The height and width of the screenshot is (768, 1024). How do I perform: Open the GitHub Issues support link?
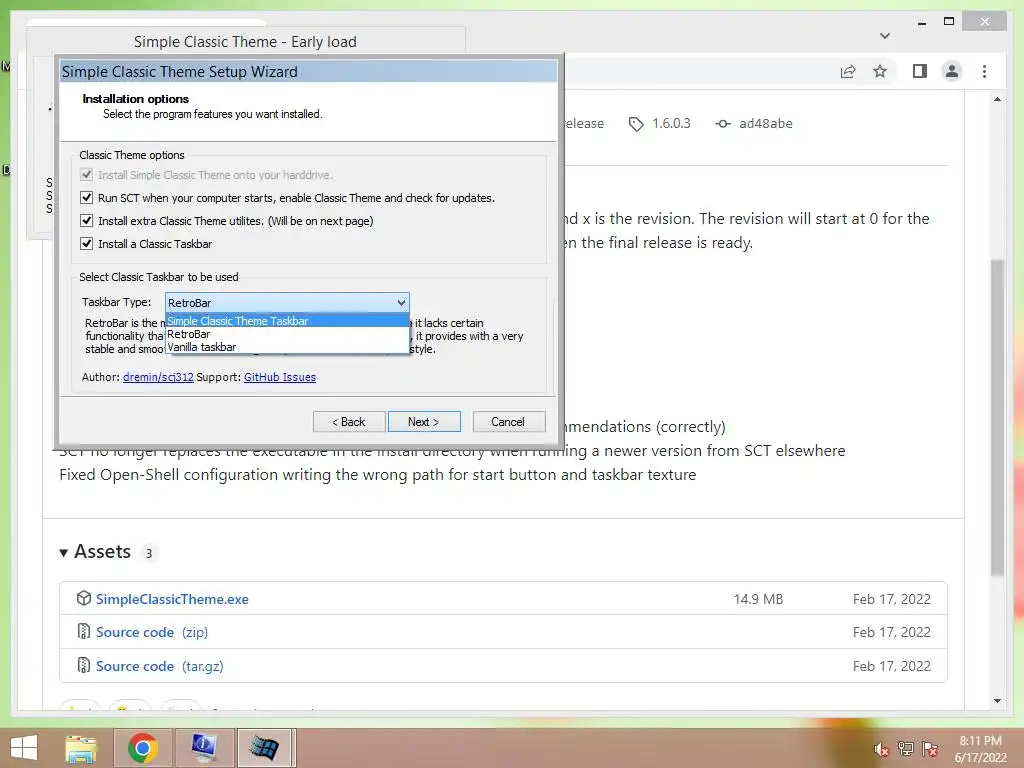point(280,377)
